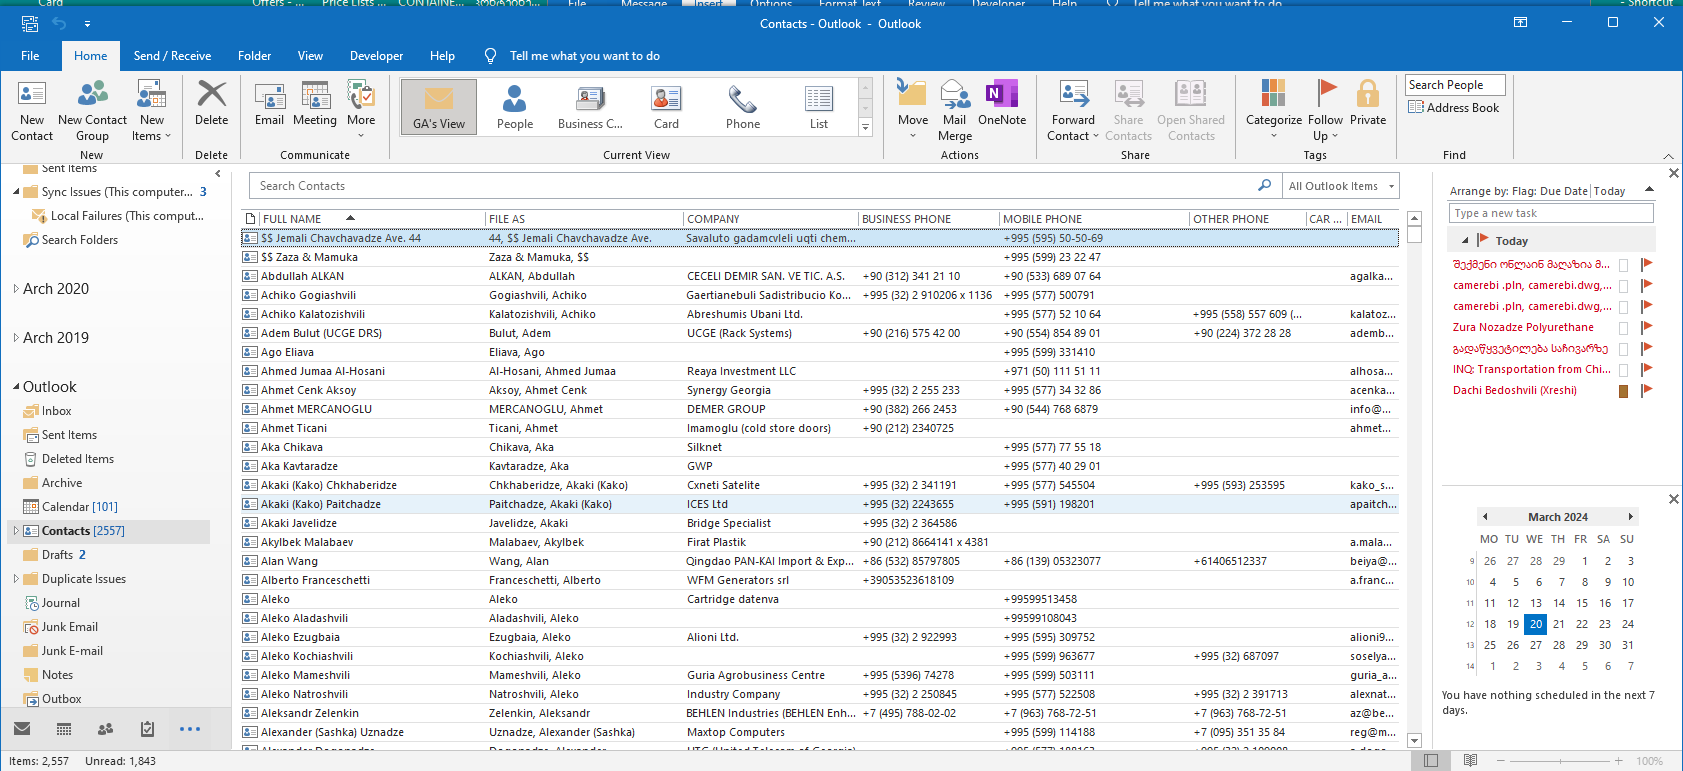This screenshot has height=771, width=1683.
Task: Close the To-Do task pane
Action: point(1673,173)
